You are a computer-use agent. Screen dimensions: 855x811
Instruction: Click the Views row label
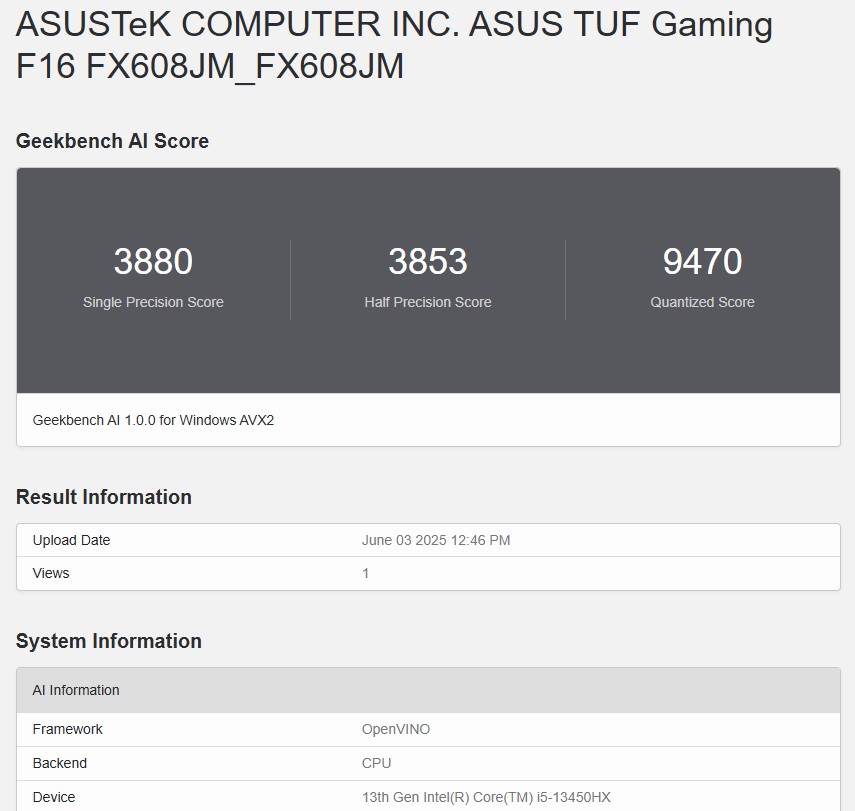click(x=51, y=573)
